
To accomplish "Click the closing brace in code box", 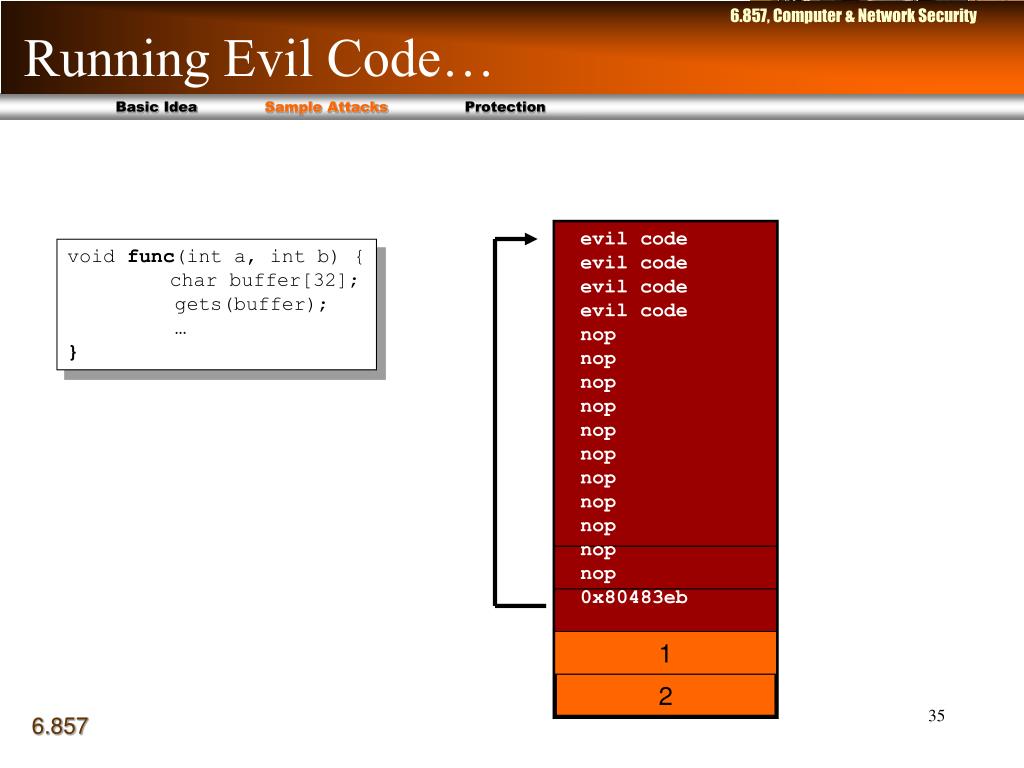I will 72,353.
